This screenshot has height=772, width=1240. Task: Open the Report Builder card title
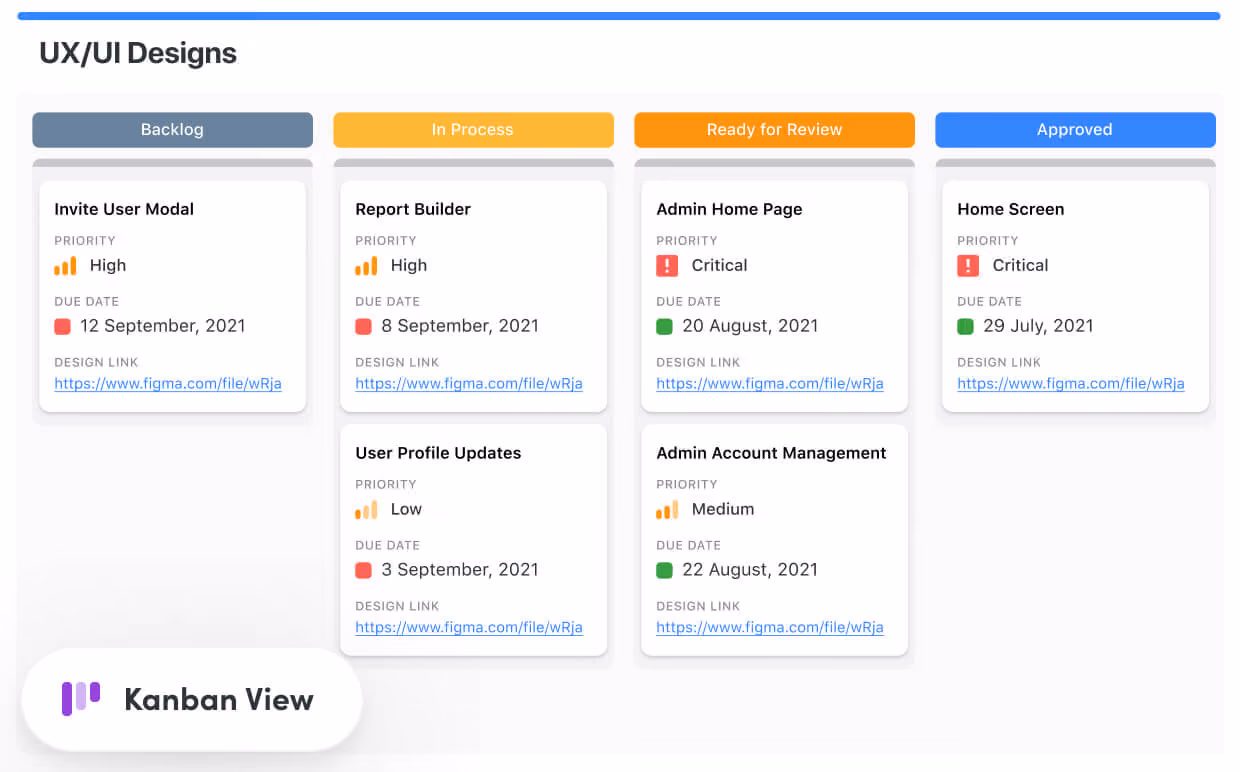413,209
